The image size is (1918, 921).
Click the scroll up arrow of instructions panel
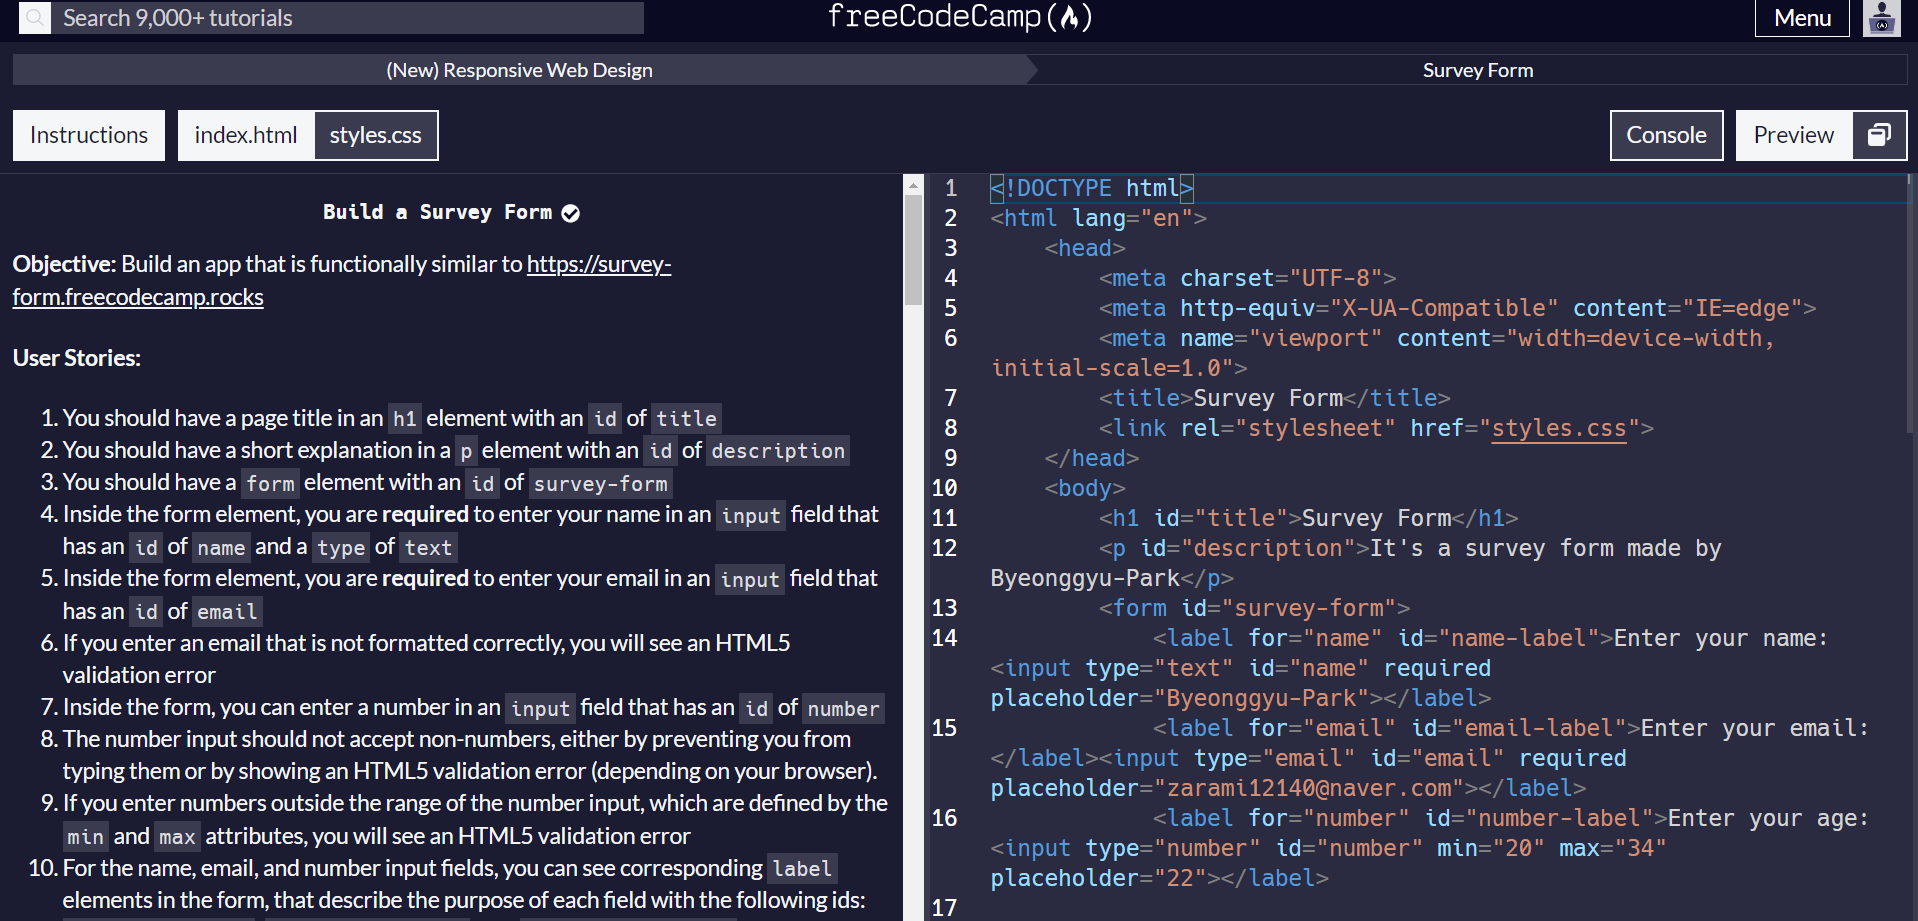pyautogui.click(x=913, y=185)
